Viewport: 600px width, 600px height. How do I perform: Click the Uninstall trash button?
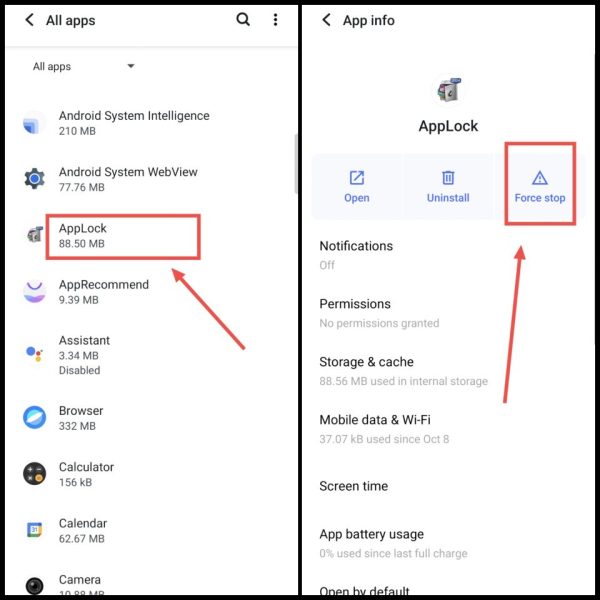pyautogui.click(x=448, y=187)
